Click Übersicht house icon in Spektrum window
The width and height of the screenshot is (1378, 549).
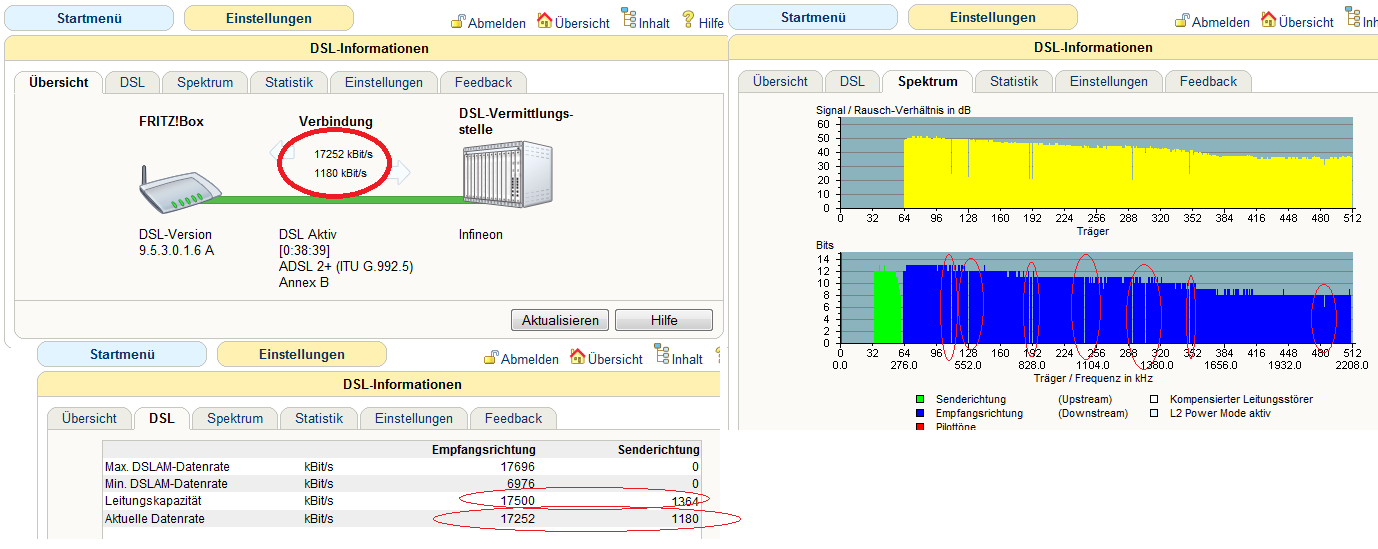tap(1269, 19)
